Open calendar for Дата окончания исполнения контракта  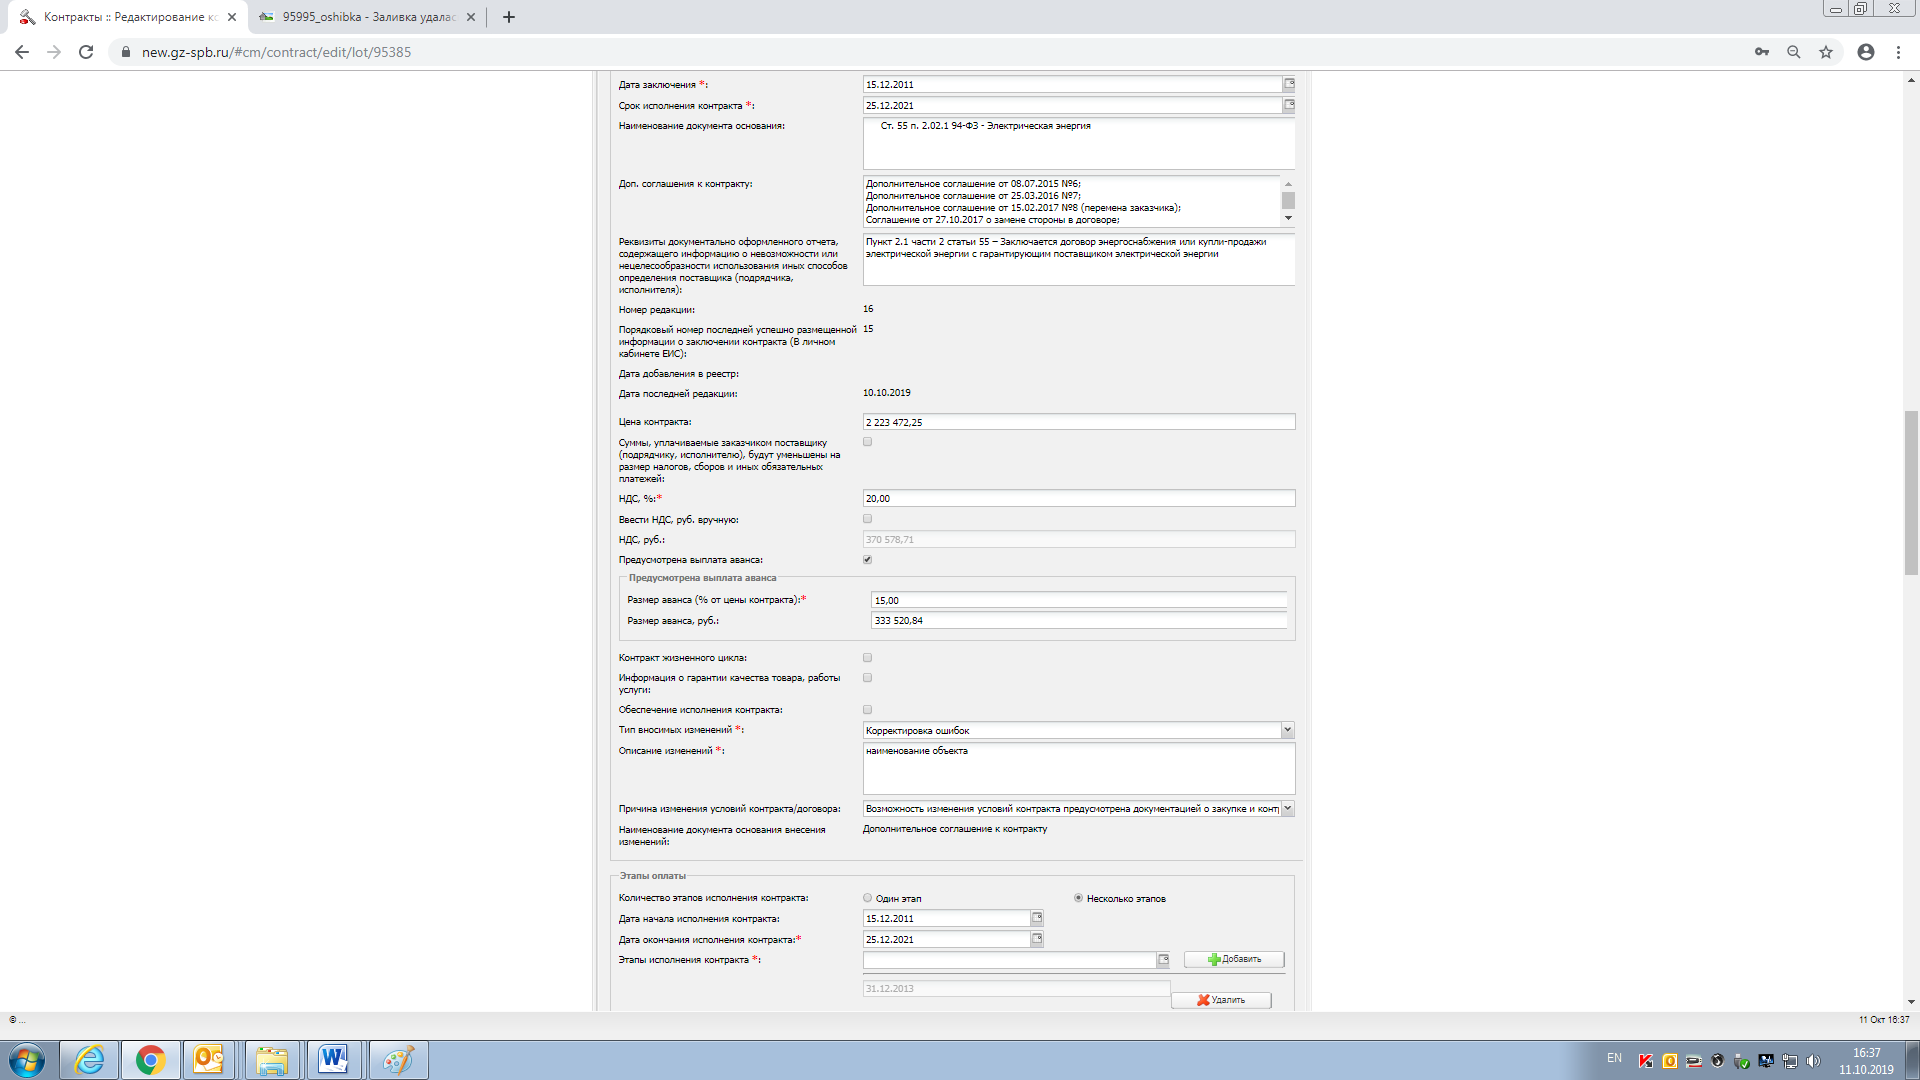(1037, 939)
